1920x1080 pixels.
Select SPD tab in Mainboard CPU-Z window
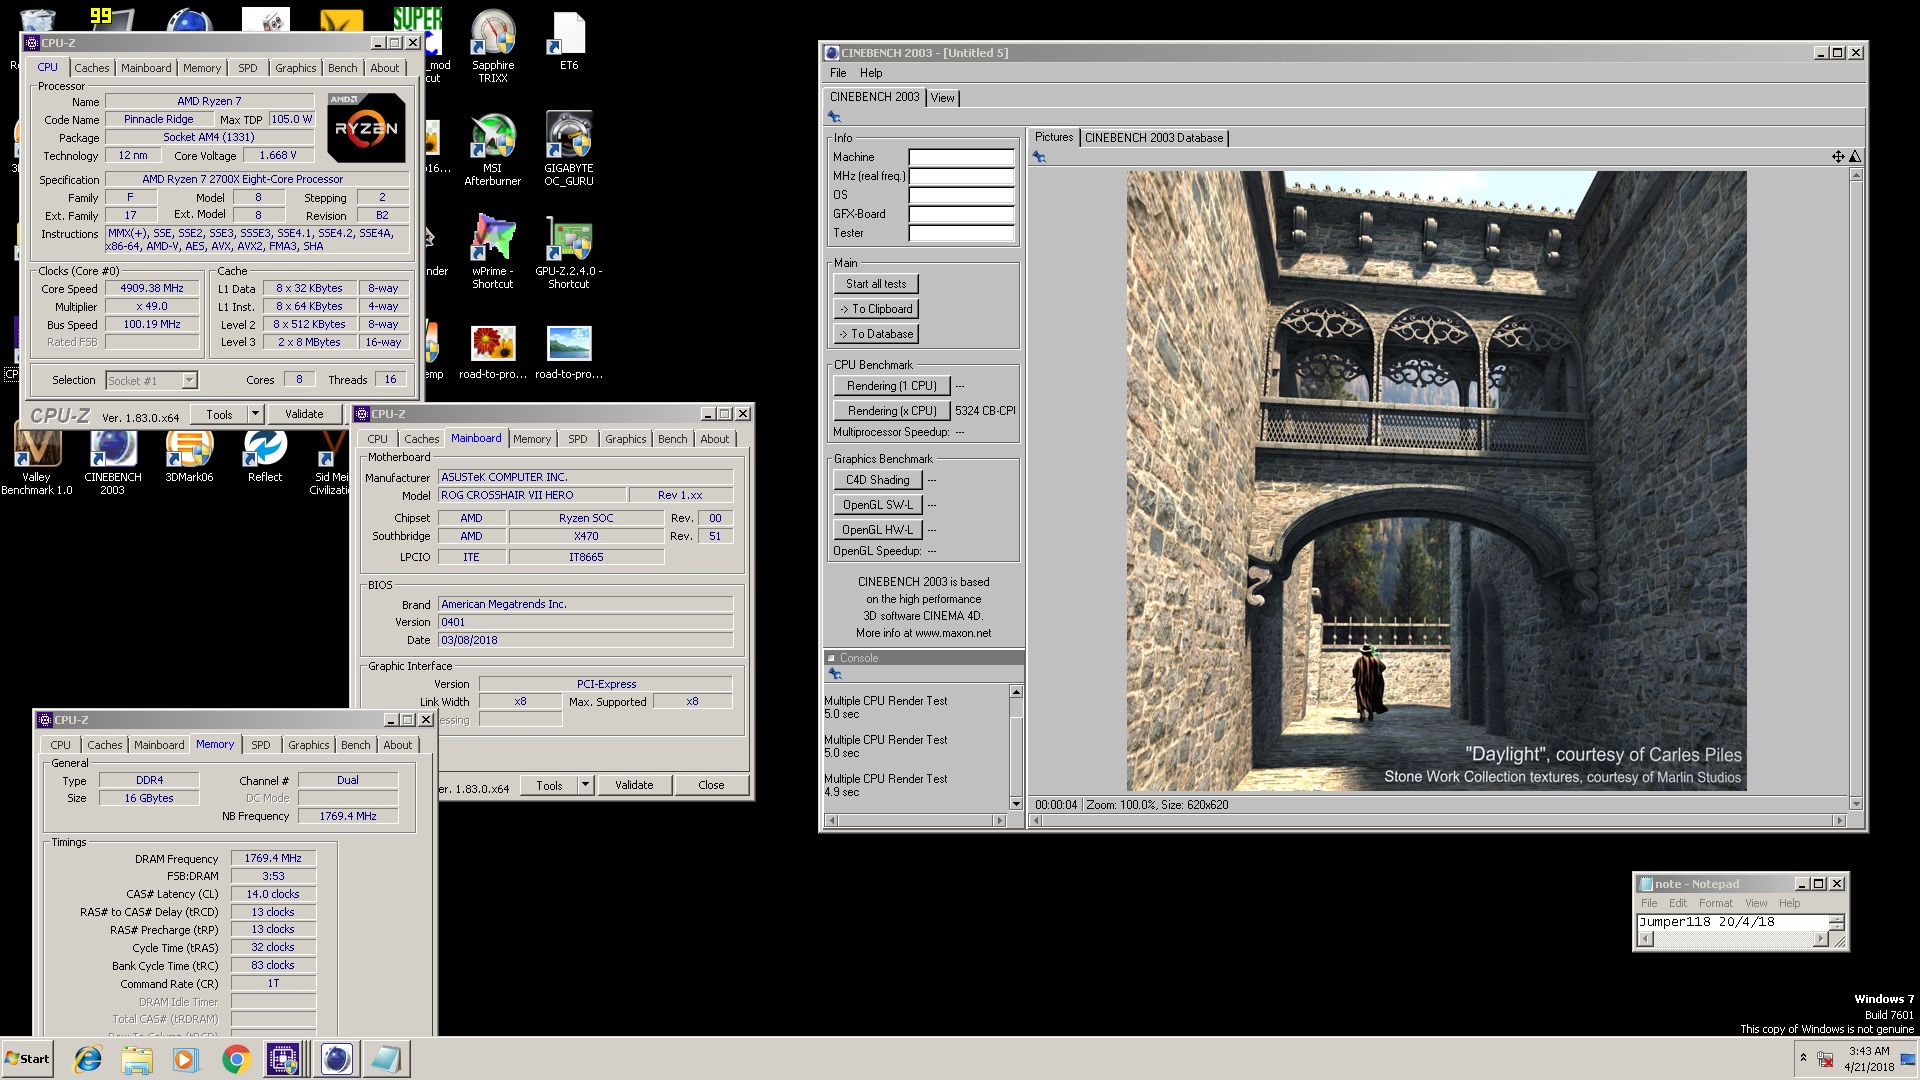[x=578, y=439]
